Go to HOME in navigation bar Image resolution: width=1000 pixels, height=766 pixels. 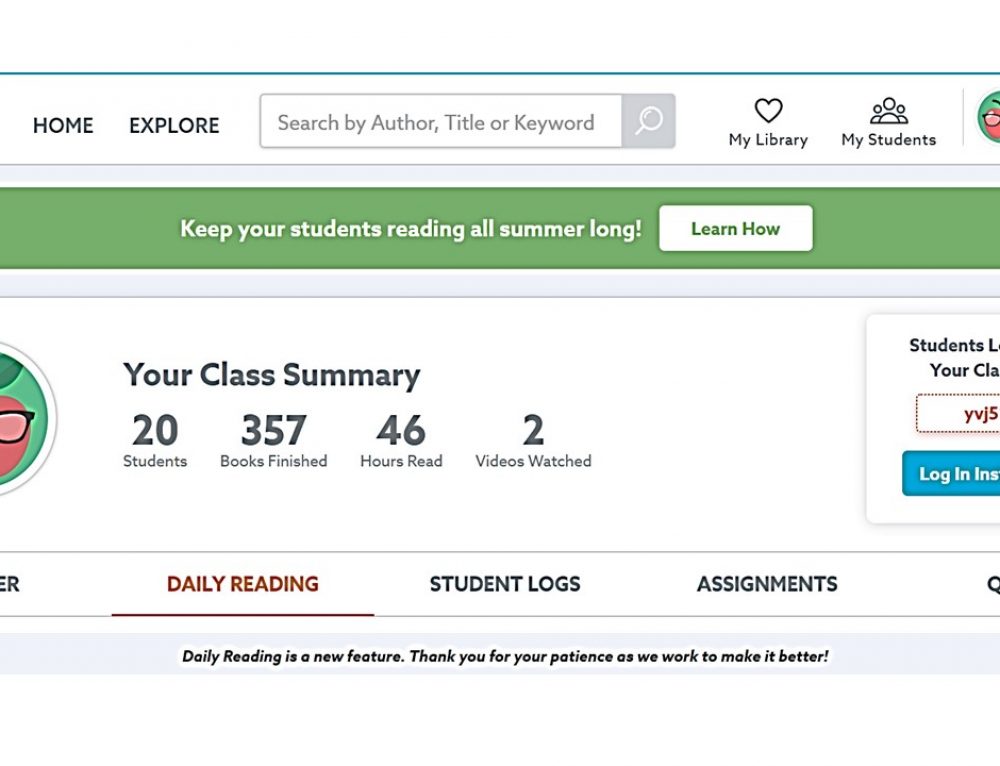point(63,126)
